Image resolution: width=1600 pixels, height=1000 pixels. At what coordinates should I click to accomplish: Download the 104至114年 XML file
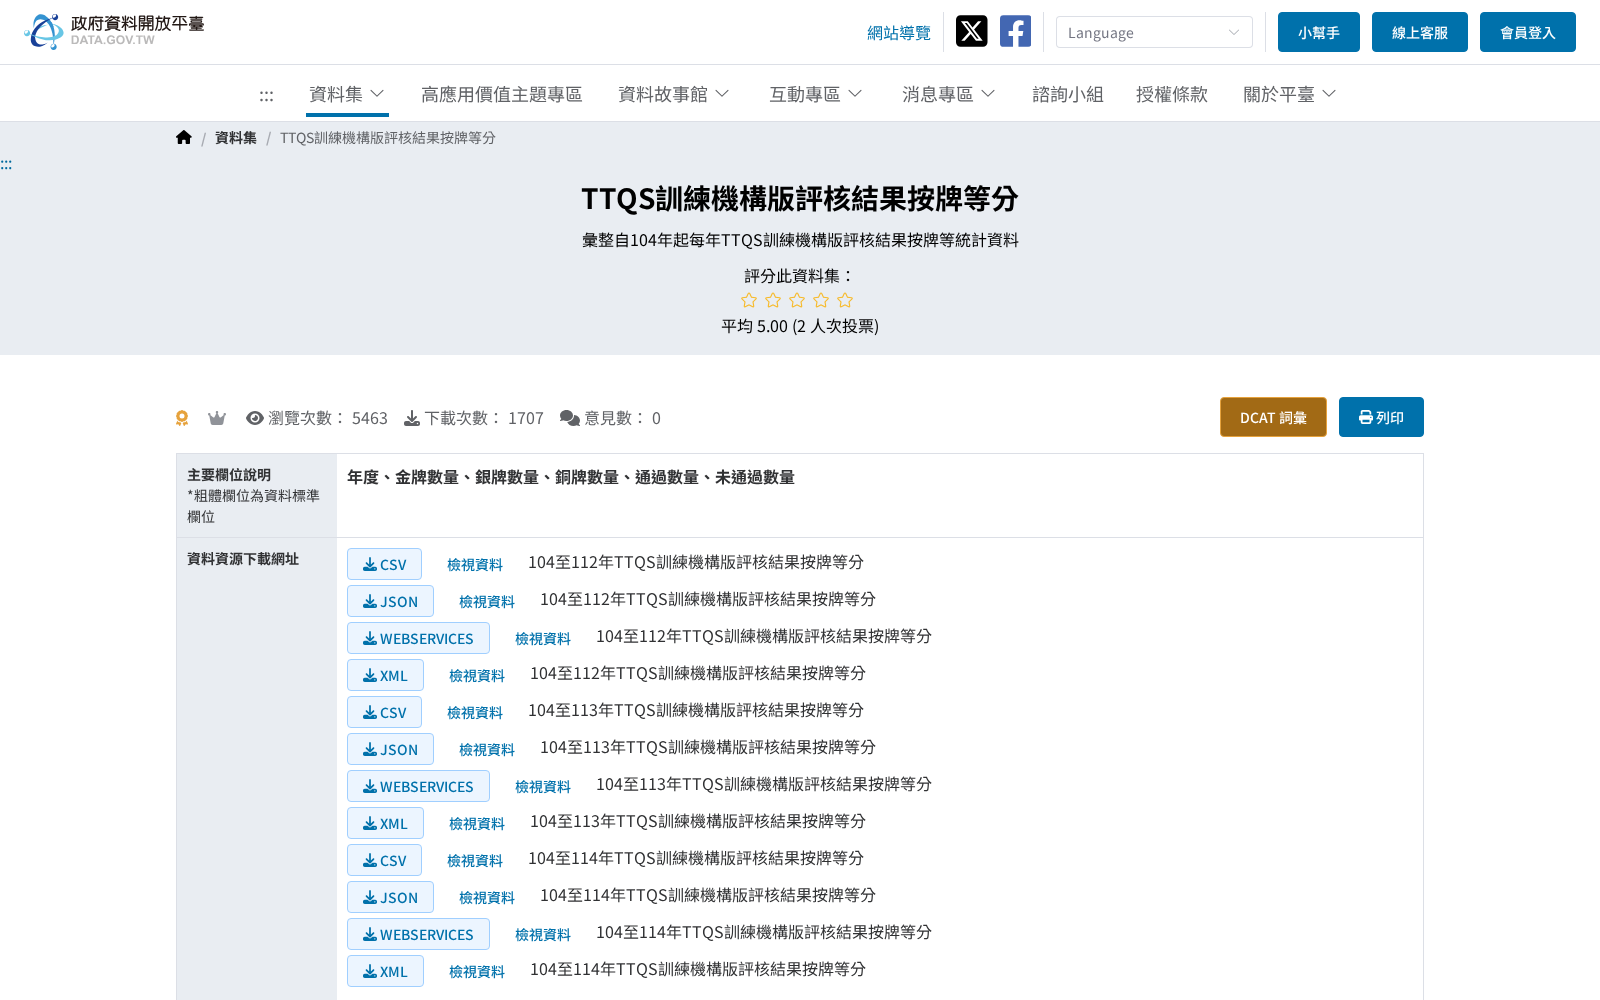coord(385,971)
